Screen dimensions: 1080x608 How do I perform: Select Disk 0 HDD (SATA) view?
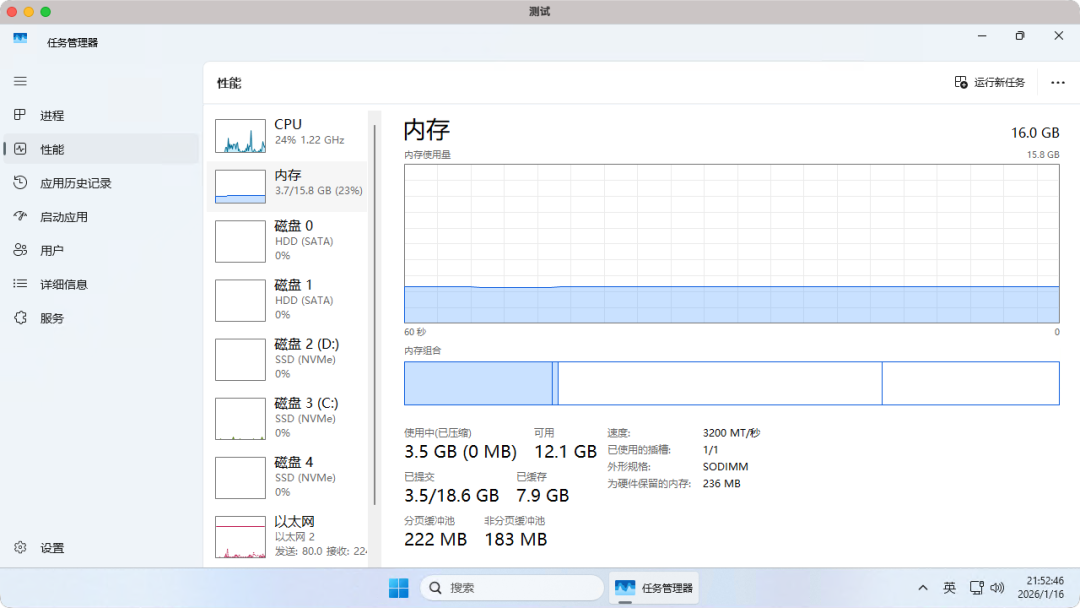click(x=288, y=240)
